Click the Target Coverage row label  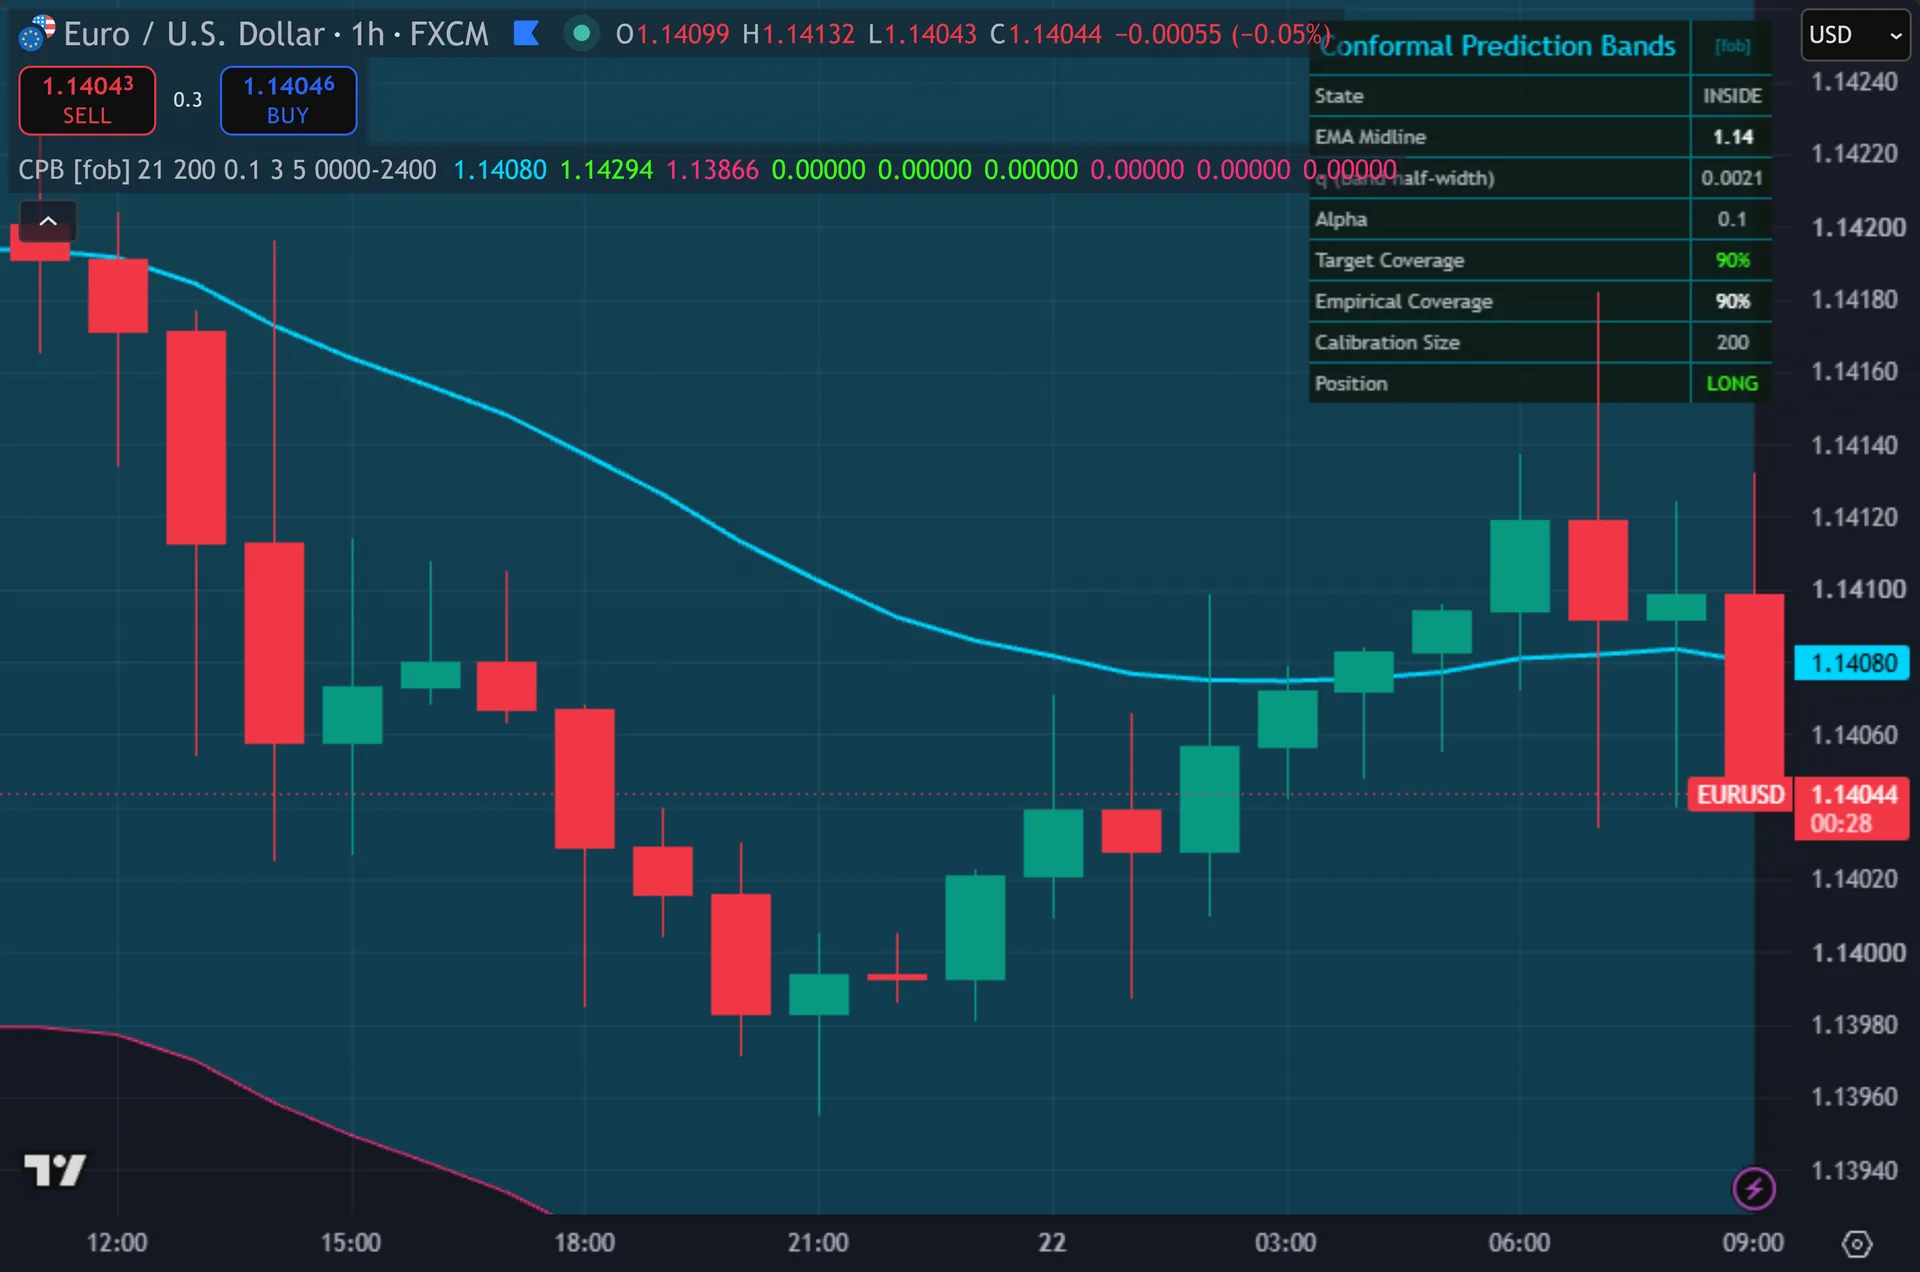(1389, 260)
